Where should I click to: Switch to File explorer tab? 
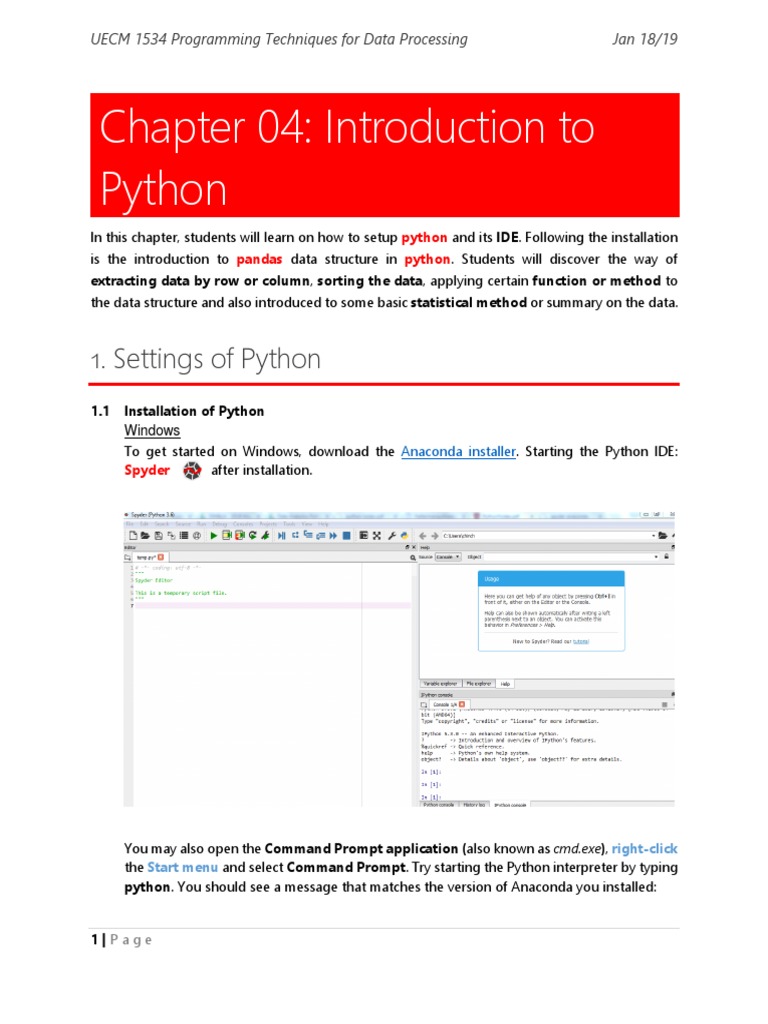(479, 684)
